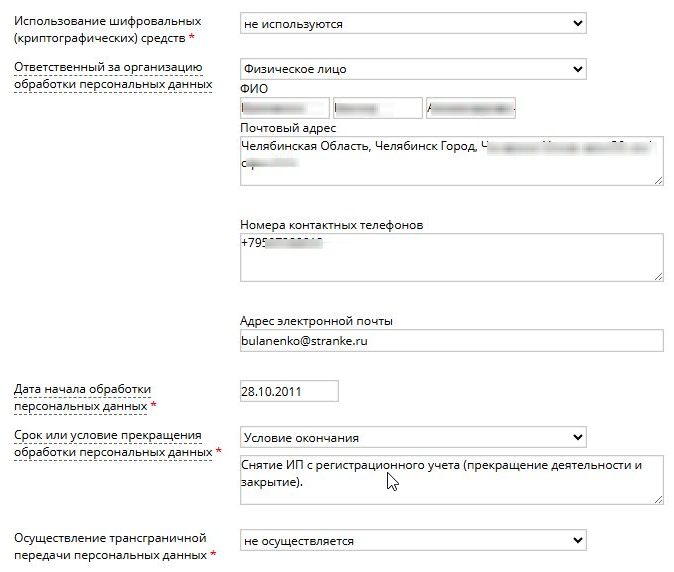Image resolution: width=674 pixels, height=572 pixels.
Task: Click the contact phone numbers text area
Action: click(452, 257)
